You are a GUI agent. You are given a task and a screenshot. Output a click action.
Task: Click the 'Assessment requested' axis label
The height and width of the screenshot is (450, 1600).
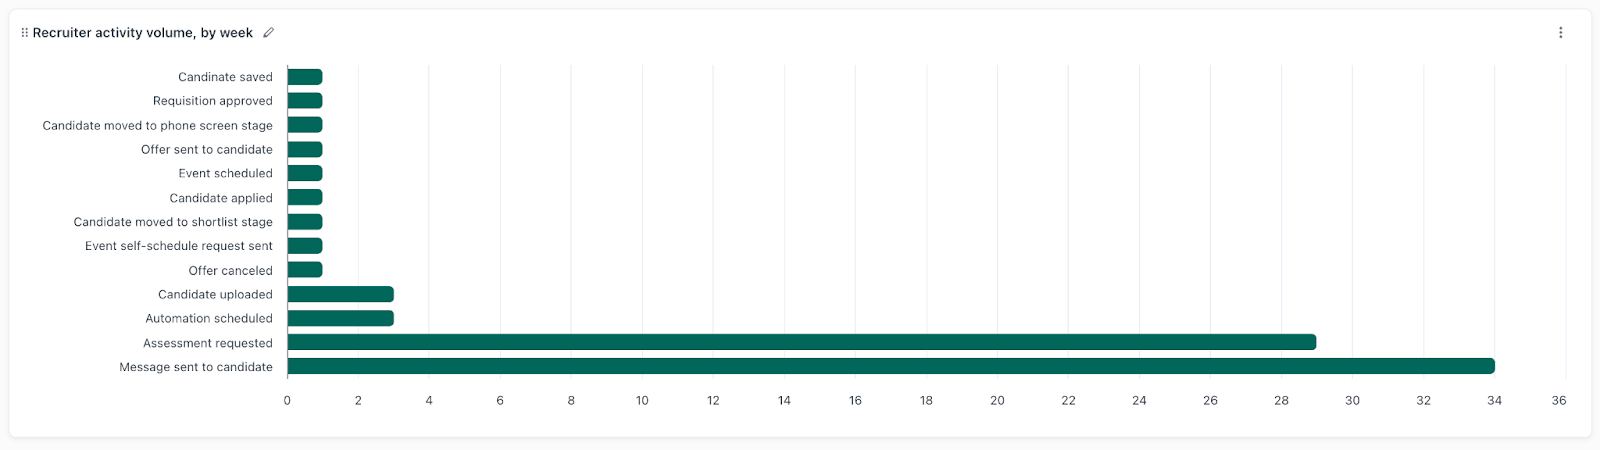tap(208, 343)
